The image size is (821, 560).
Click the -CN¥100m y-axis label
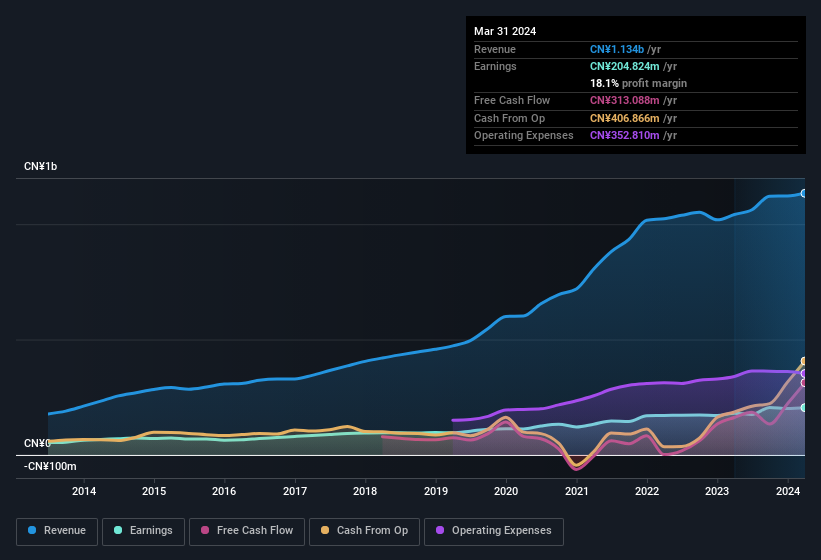(50, 466)
